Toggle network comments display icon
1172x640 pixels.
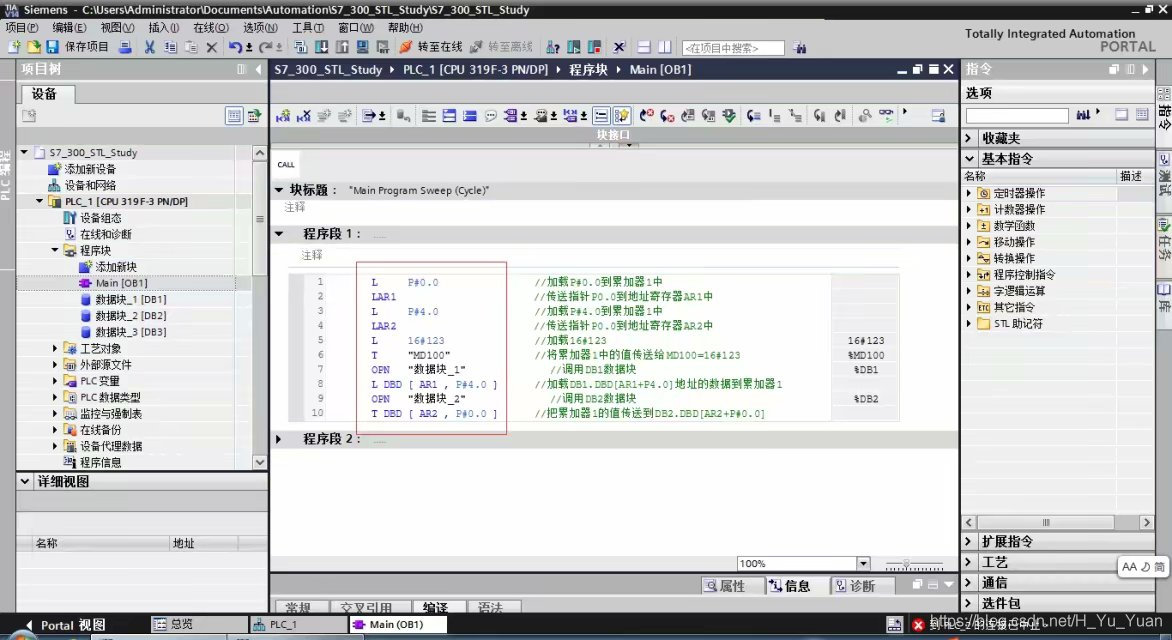coord(601,116)
